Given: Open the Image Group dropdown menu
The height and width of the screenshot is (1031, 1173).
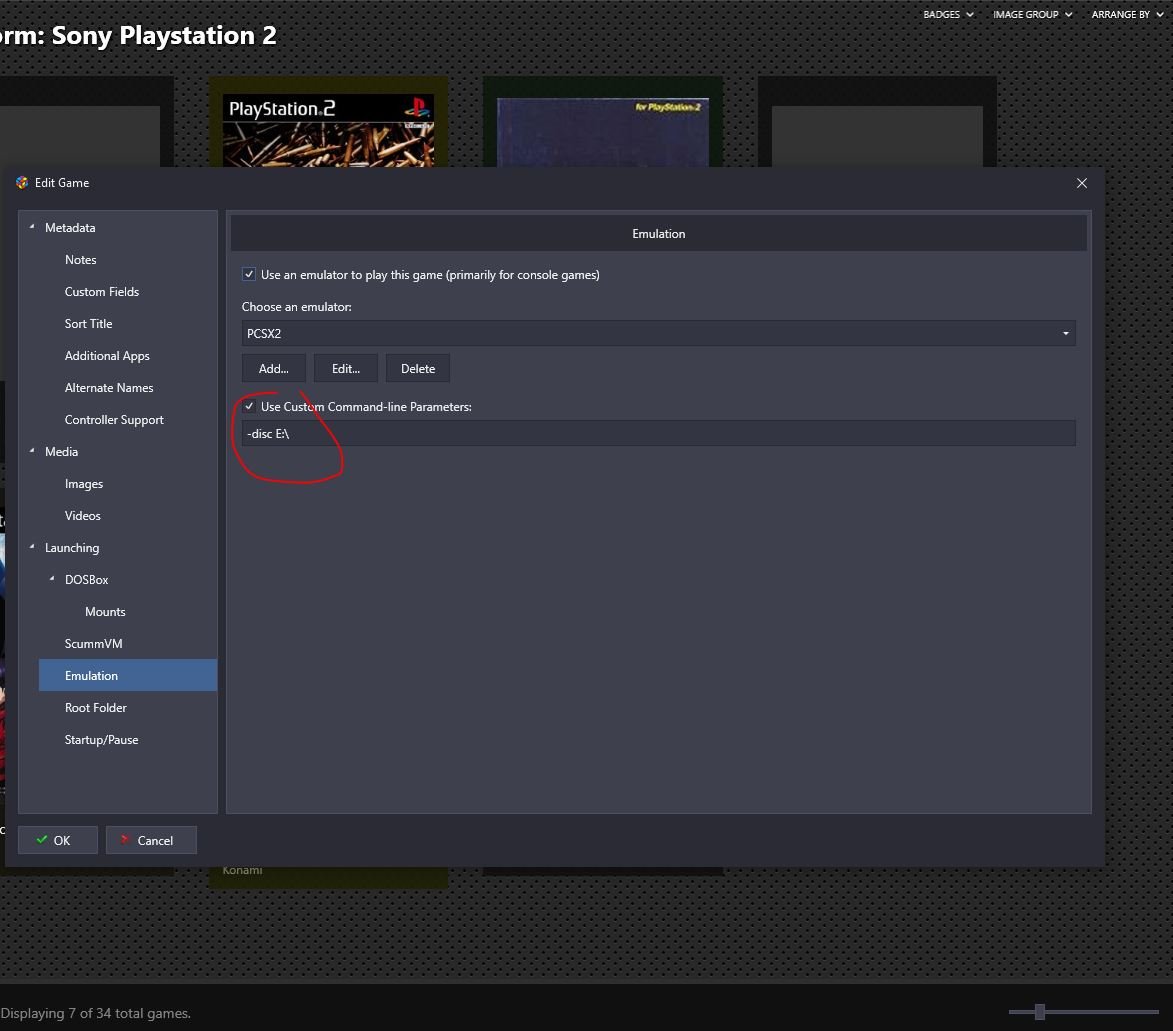Looking at the screenshot, I should pyautogui.click(x=1032, y=14).
